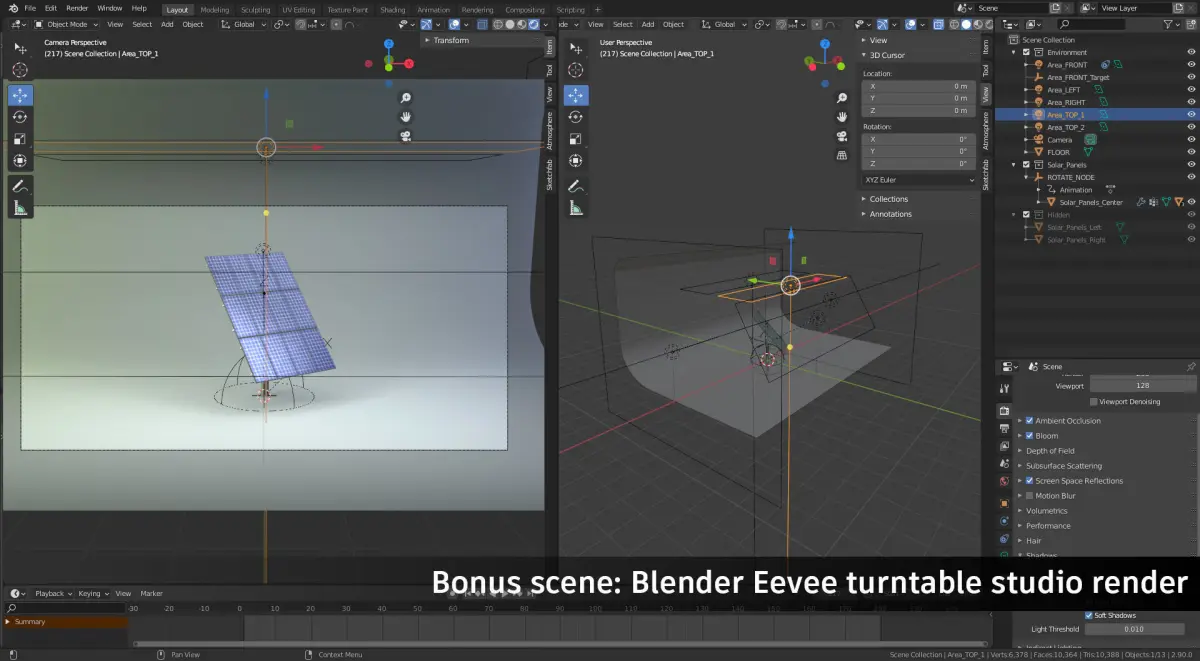1200x661 pixels.
Task: Select the Rotate tool in right viewport
Action: 576,117
